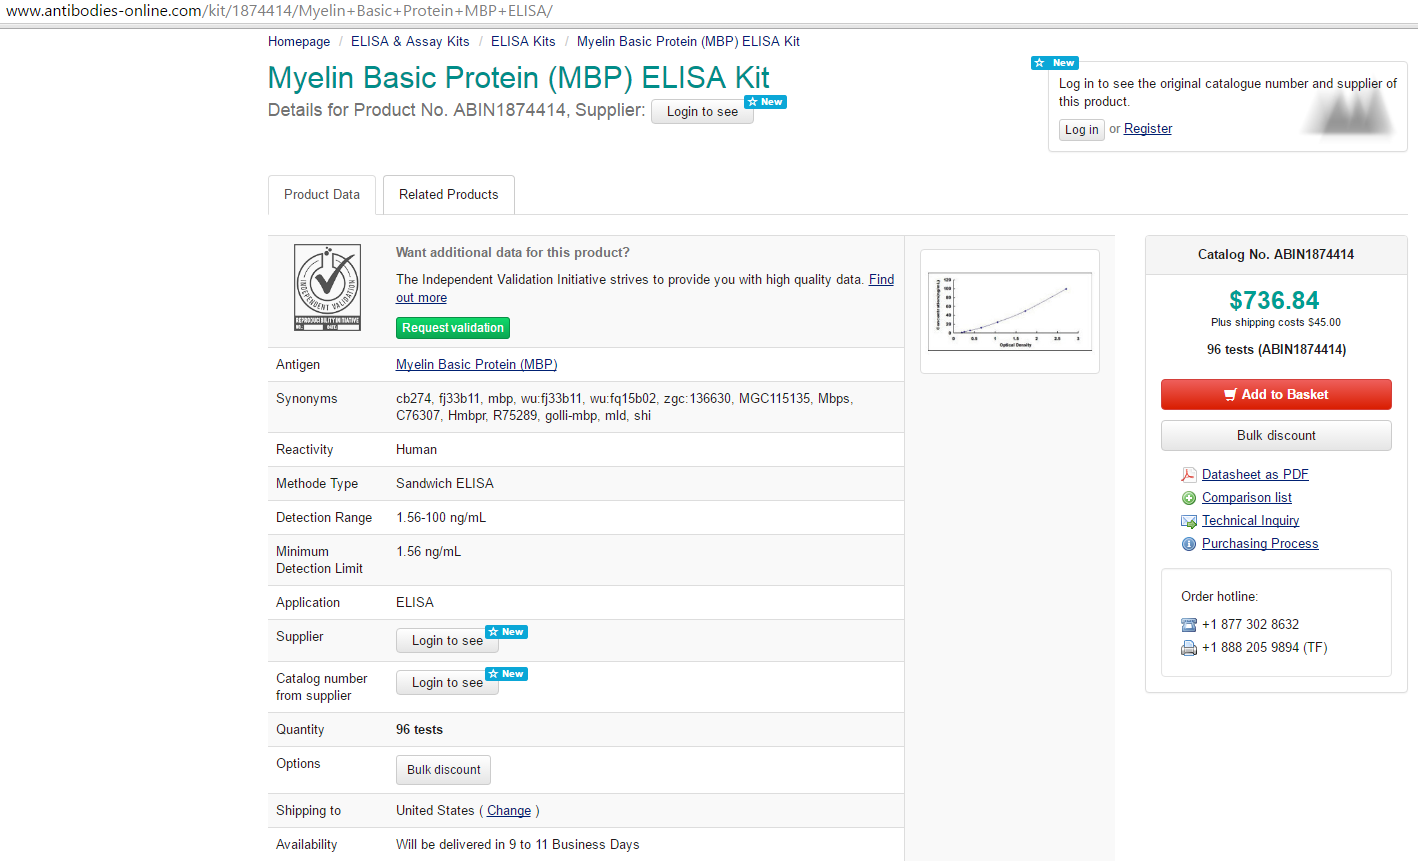
Task: Click the browser address bar URL
Action: click(x=280, y=11)
